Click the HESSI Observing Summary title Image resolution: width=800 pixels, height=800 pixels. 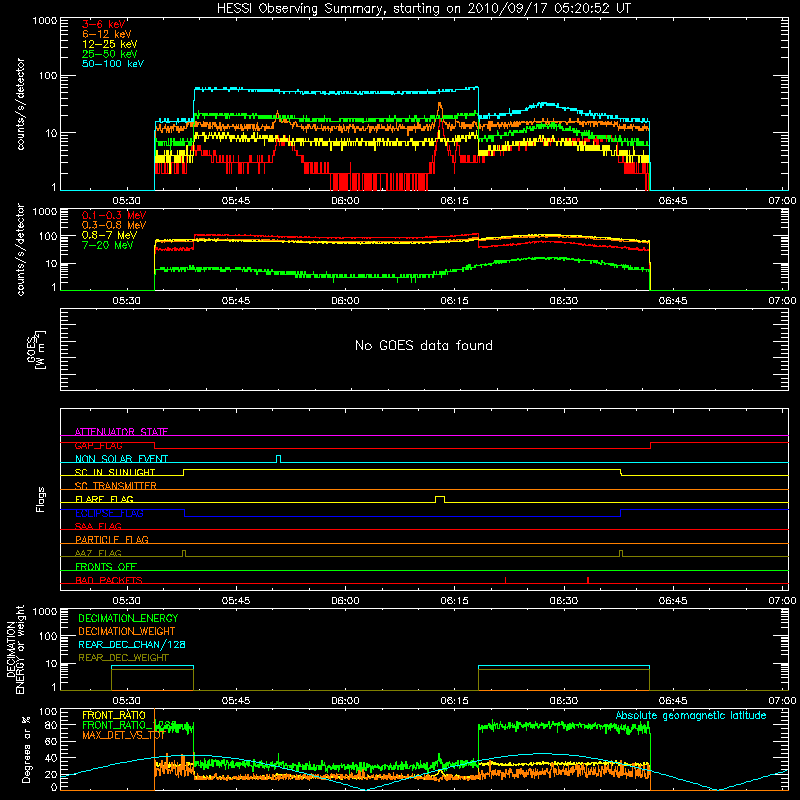[423, 9]
